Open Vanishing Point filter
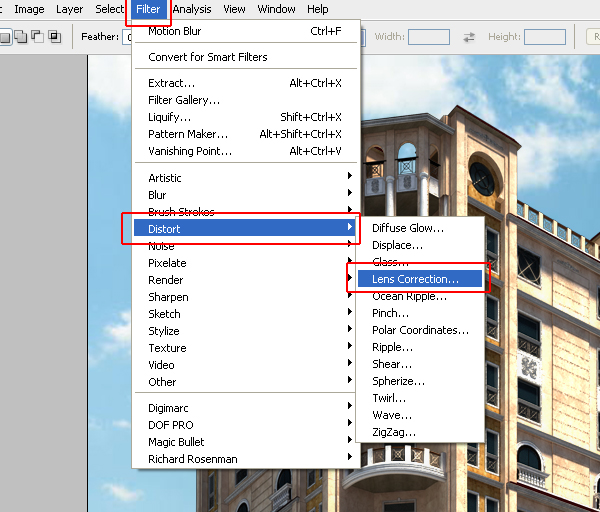600x512 pixels. click(x=245, y=151)
